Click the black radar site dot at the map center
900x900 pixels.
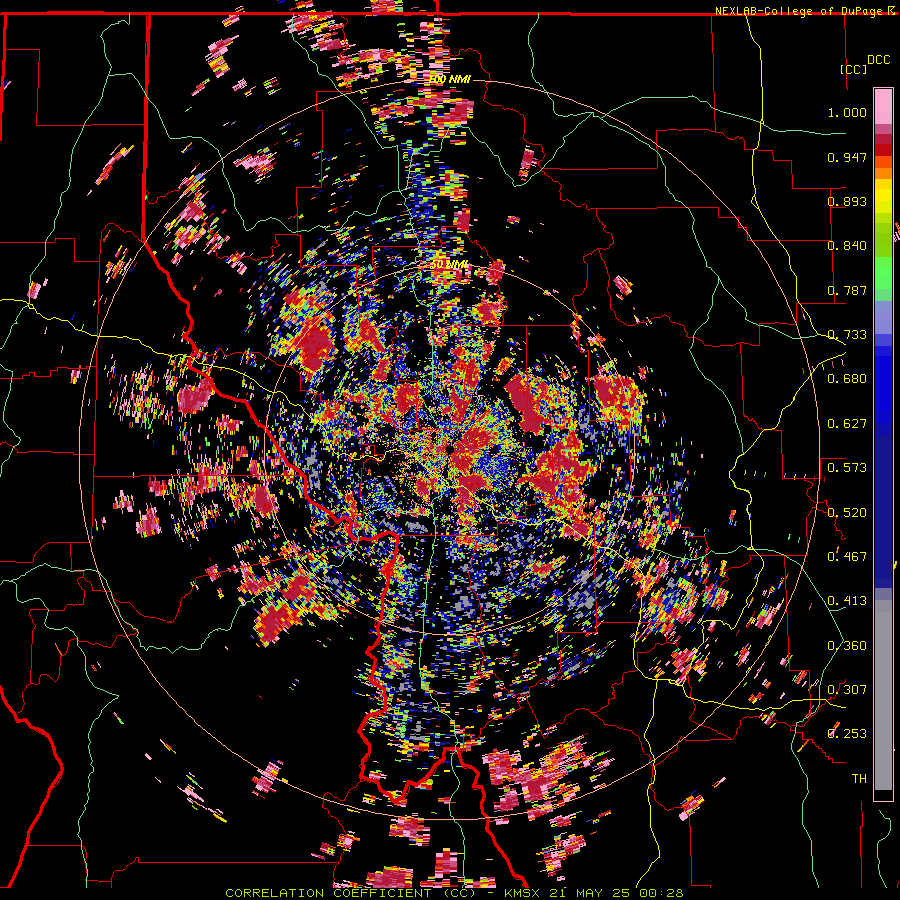450,449
